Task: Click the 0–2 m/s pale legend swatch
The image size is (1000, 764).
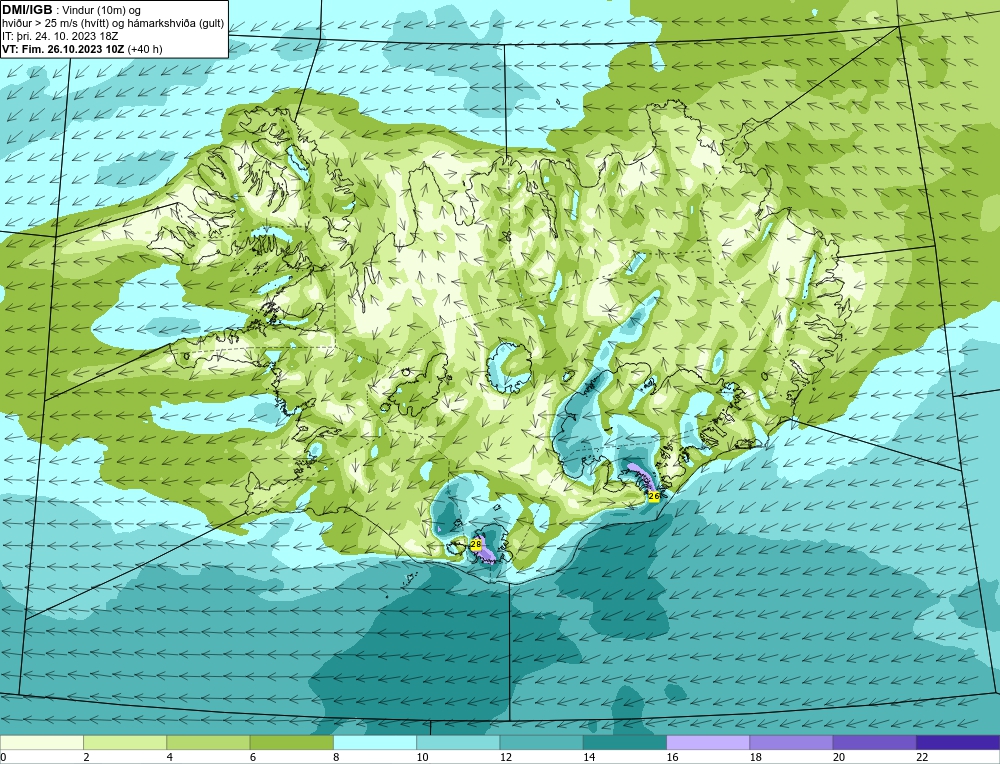Action: pyautogui.click(x=41, y=743)
